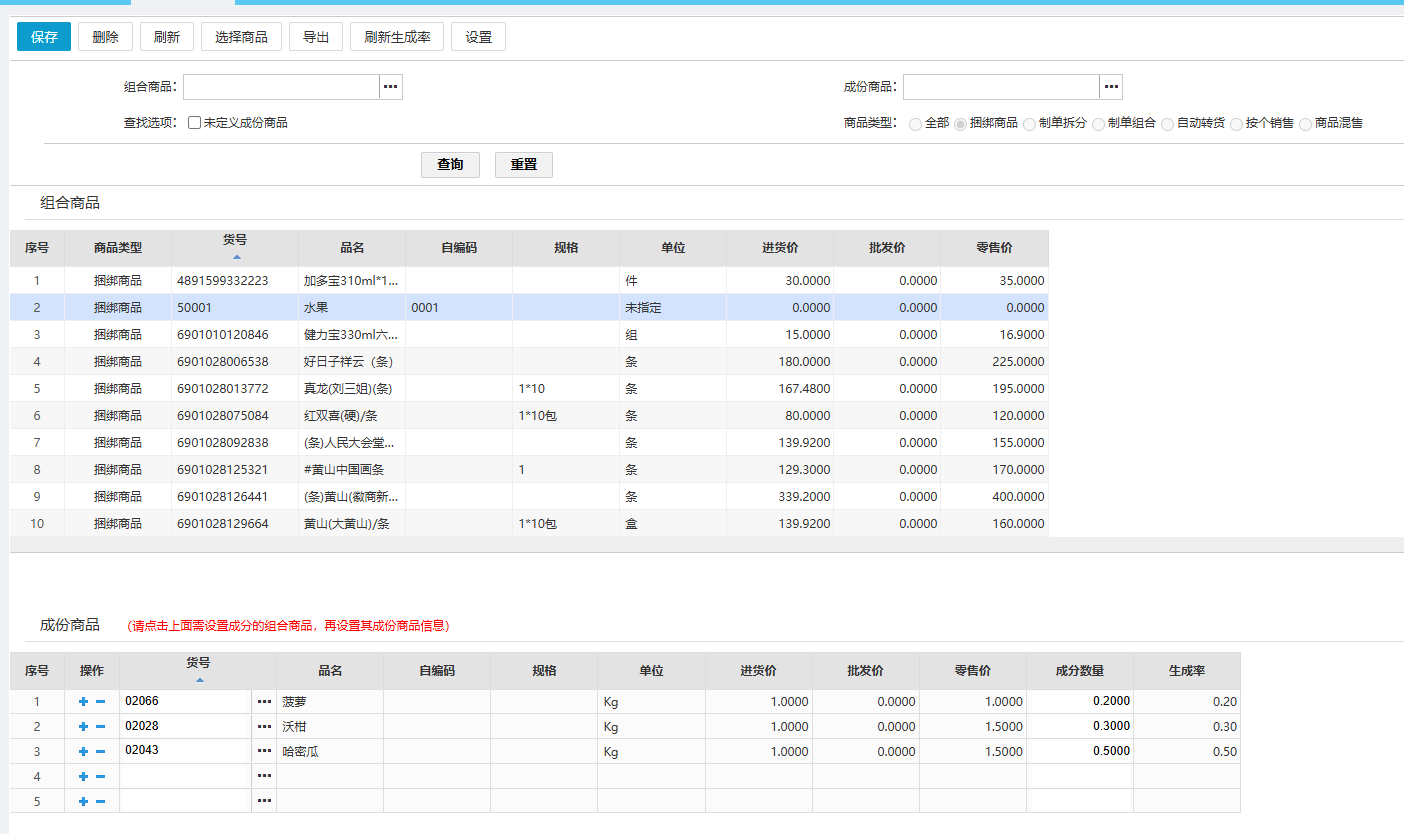Click plus icon in component row 1
The width and height of the screenshot is (1404, 834).
click(x=83, y=702)
